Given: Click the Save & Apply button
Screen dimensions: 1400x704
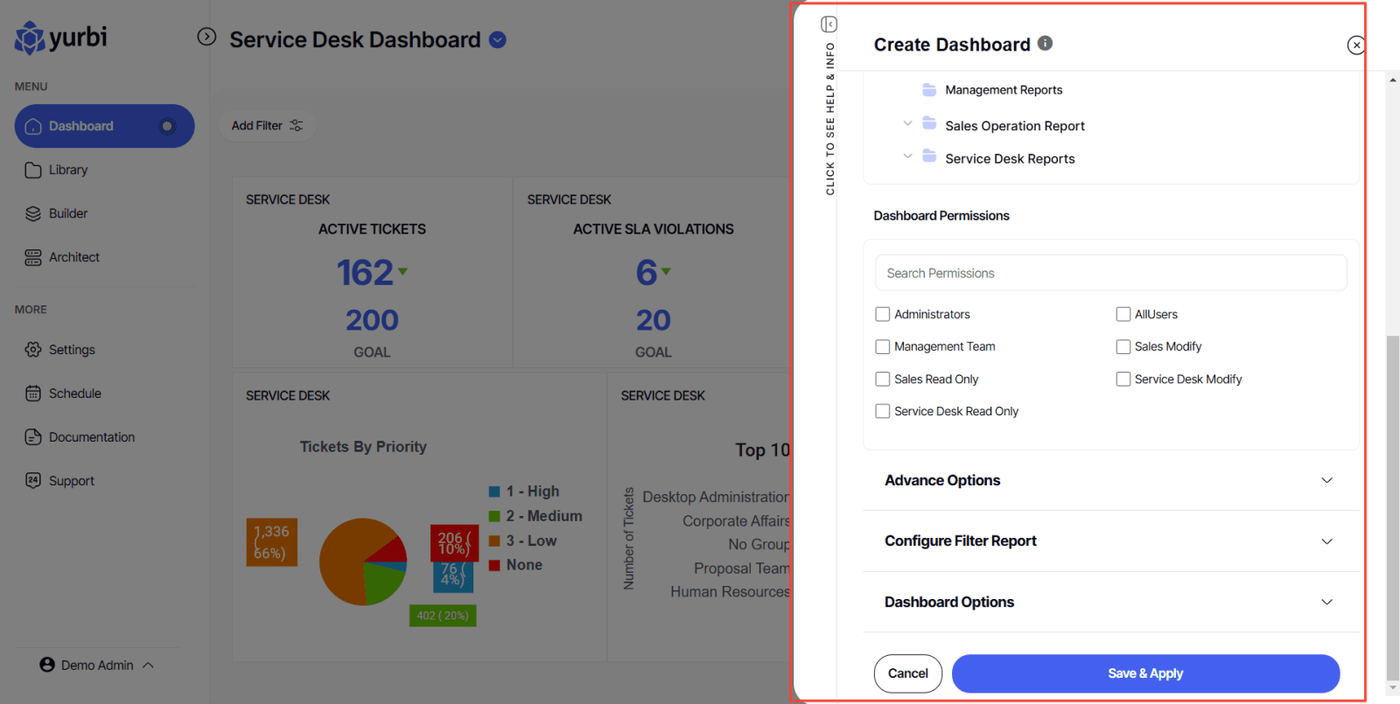Looking at the screenshot, I should [1145, 674].
